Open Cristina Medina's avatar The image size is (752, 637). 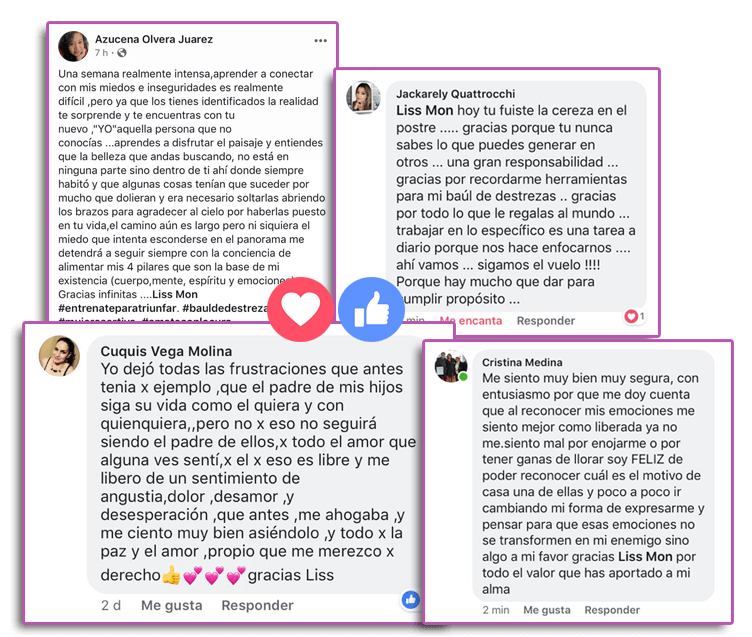point(451,366)
